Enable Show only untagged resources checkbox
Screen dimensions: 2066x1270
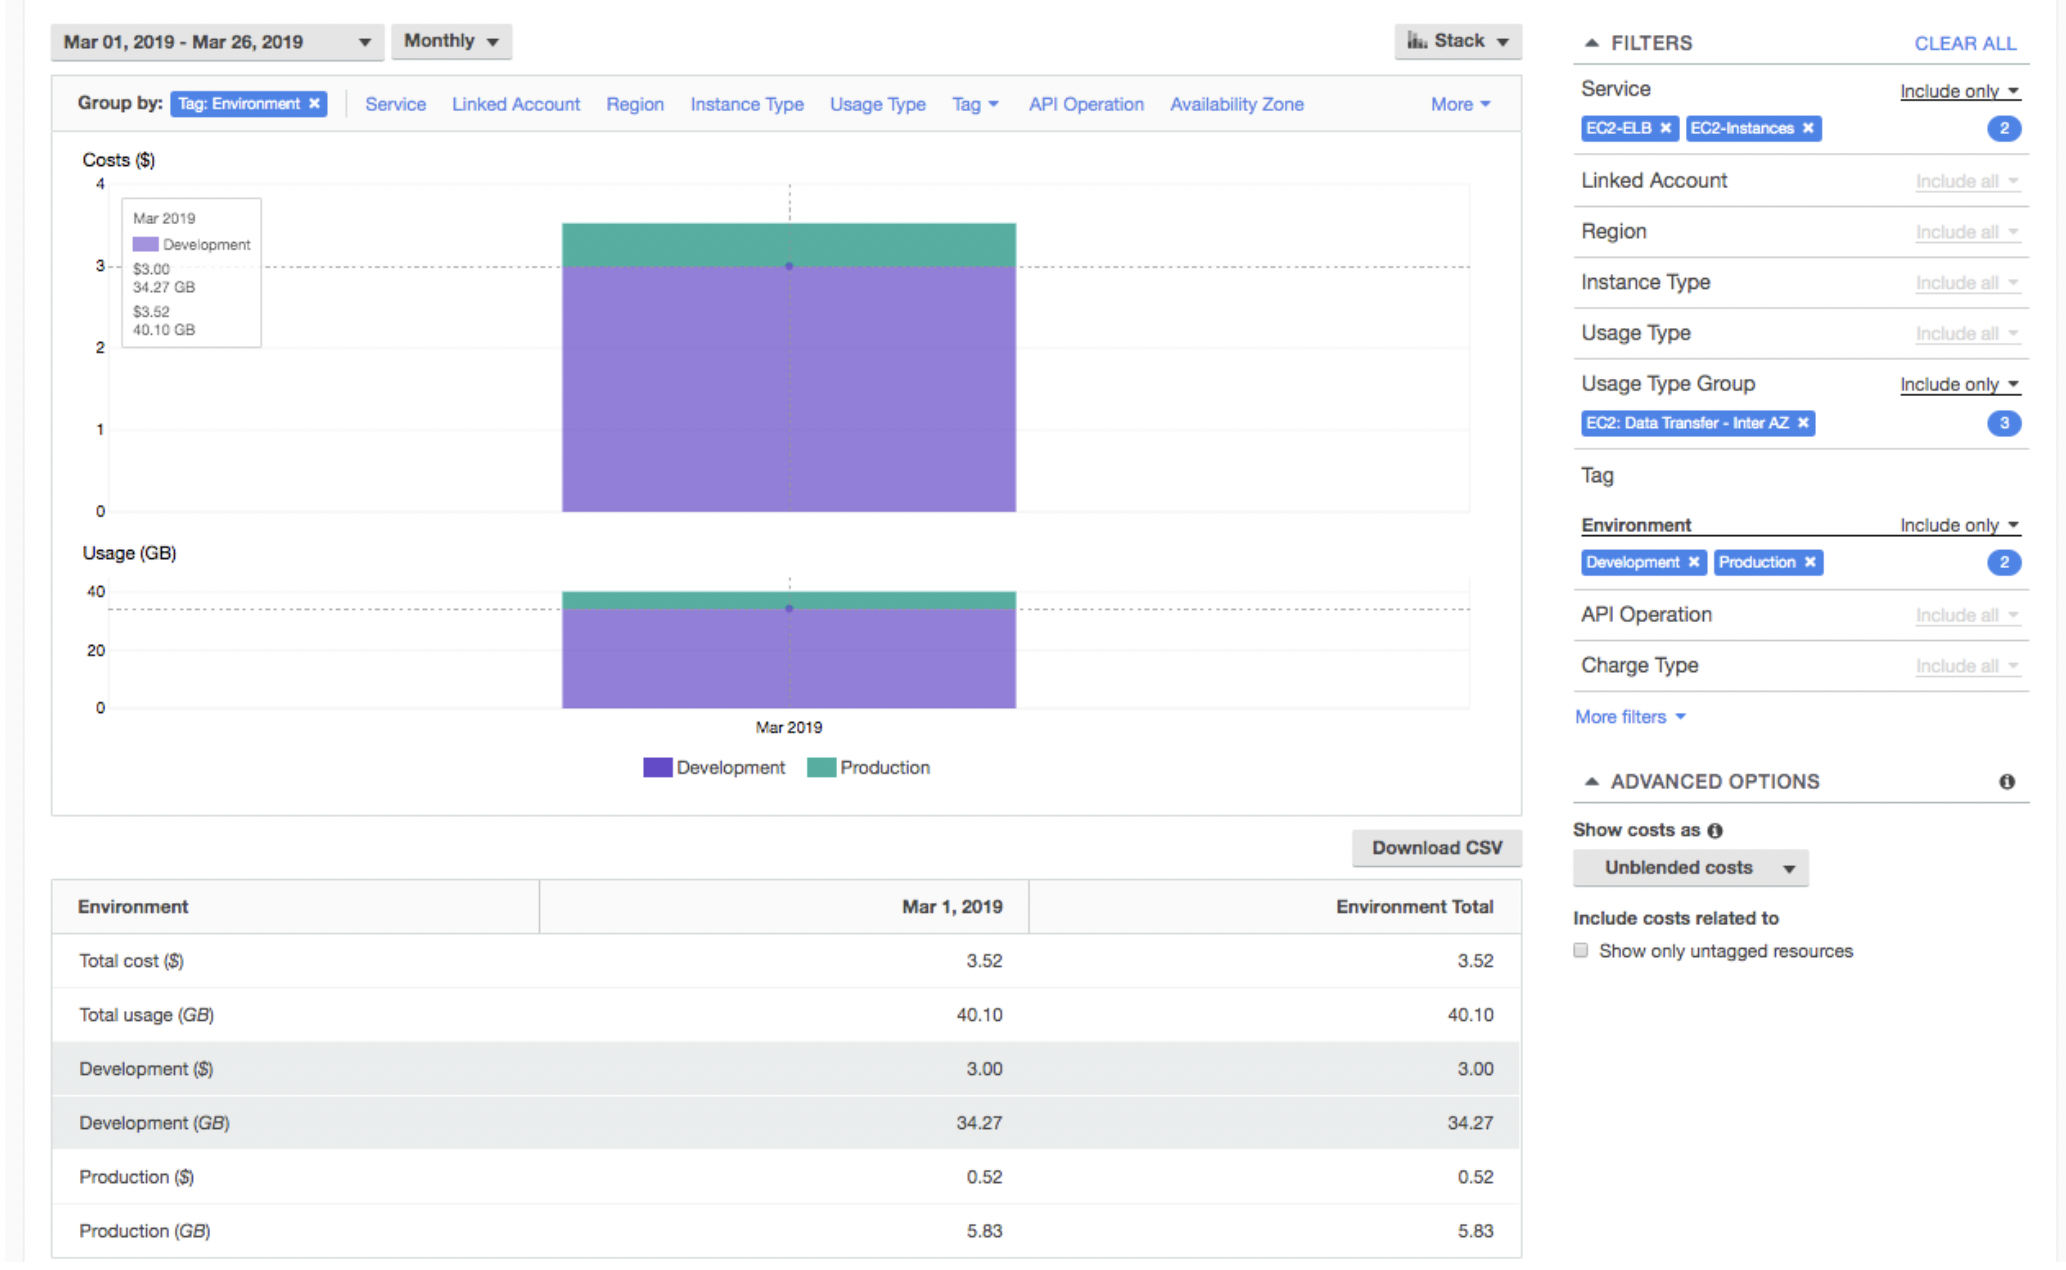pyautogui.click(x=1581, y=950)
